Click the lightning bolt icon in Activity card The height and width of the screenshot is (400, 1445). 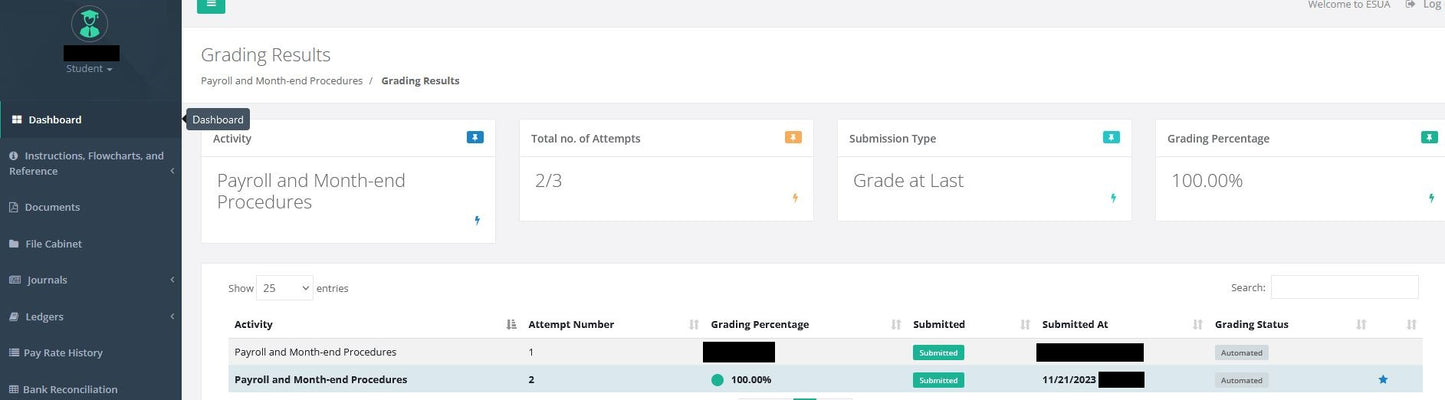(x=477, y=220)
